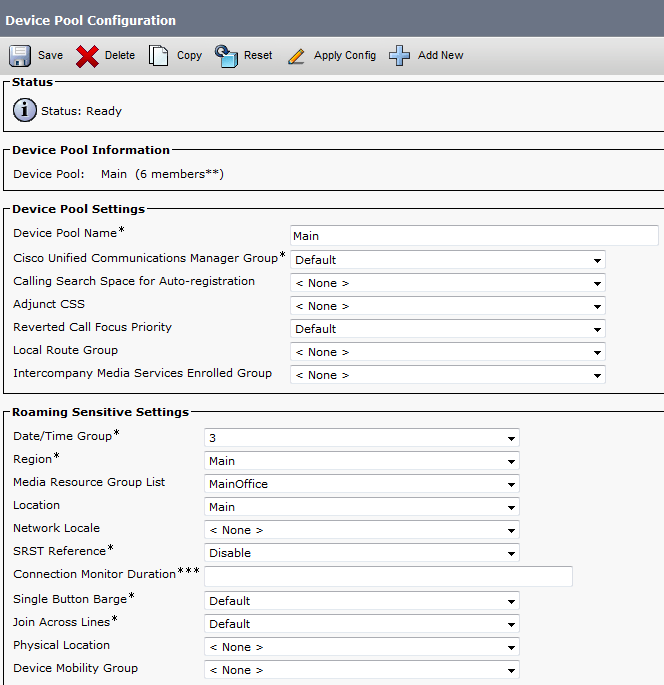This screenshot has height=685, width=664.
Task: Click the Device Pool Name text field
Action: point(473,236)
